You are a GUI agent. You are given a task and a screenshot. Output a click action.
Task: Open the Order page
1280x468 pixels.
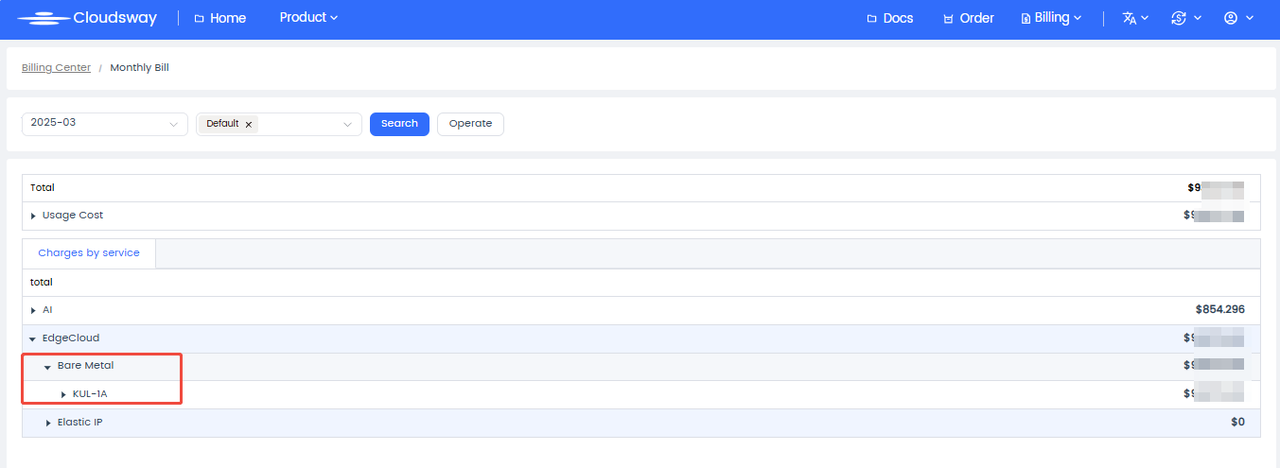pos(968,18)
